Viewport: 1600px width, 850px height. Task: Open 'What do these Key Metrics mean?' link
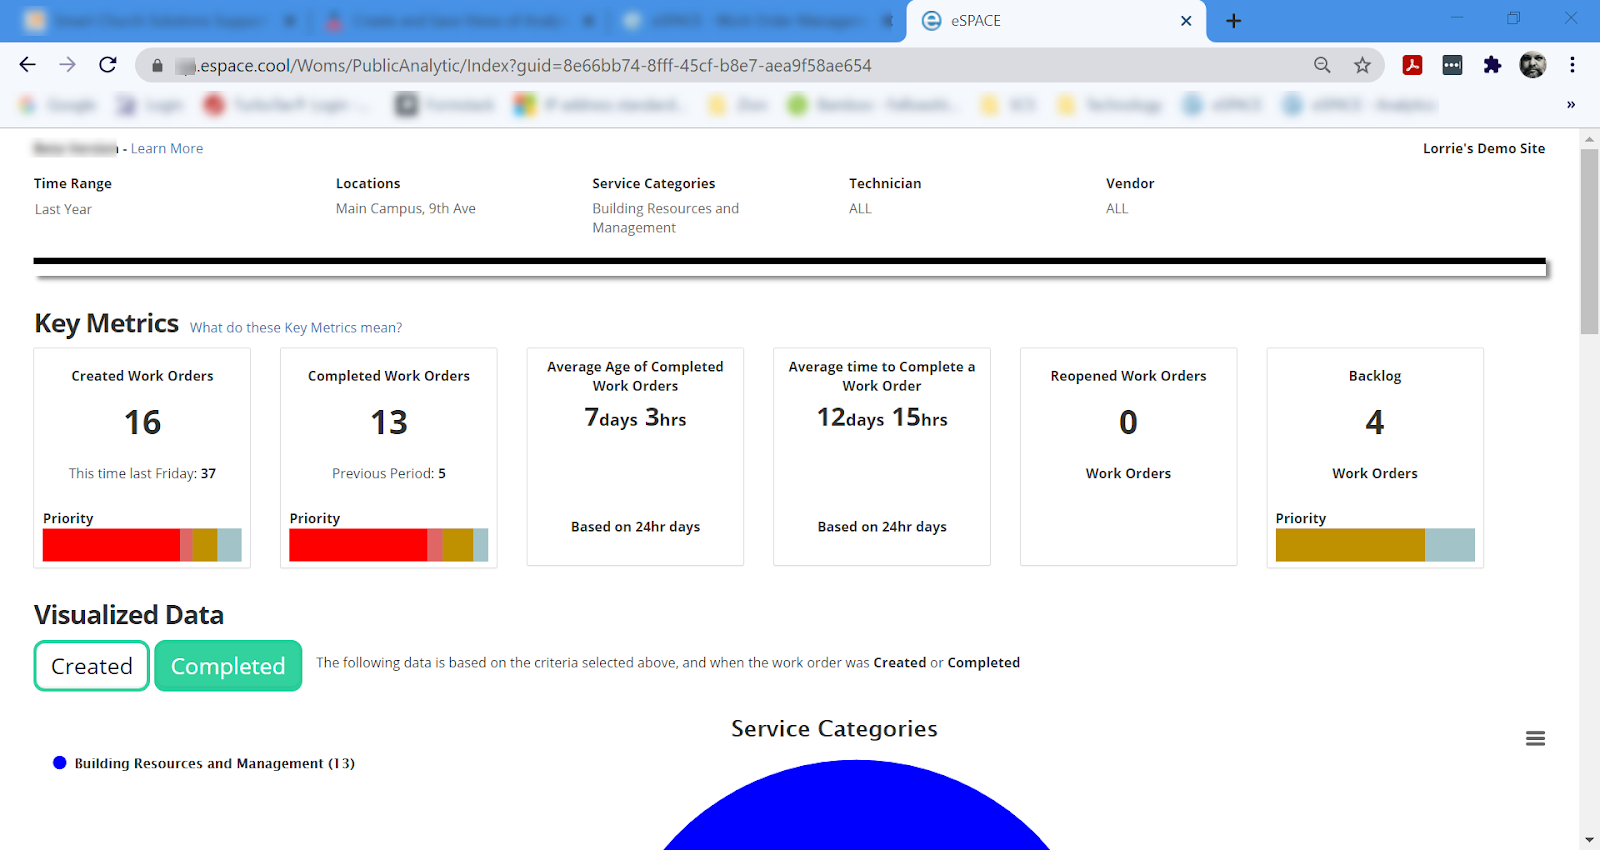tap(296, 328)
